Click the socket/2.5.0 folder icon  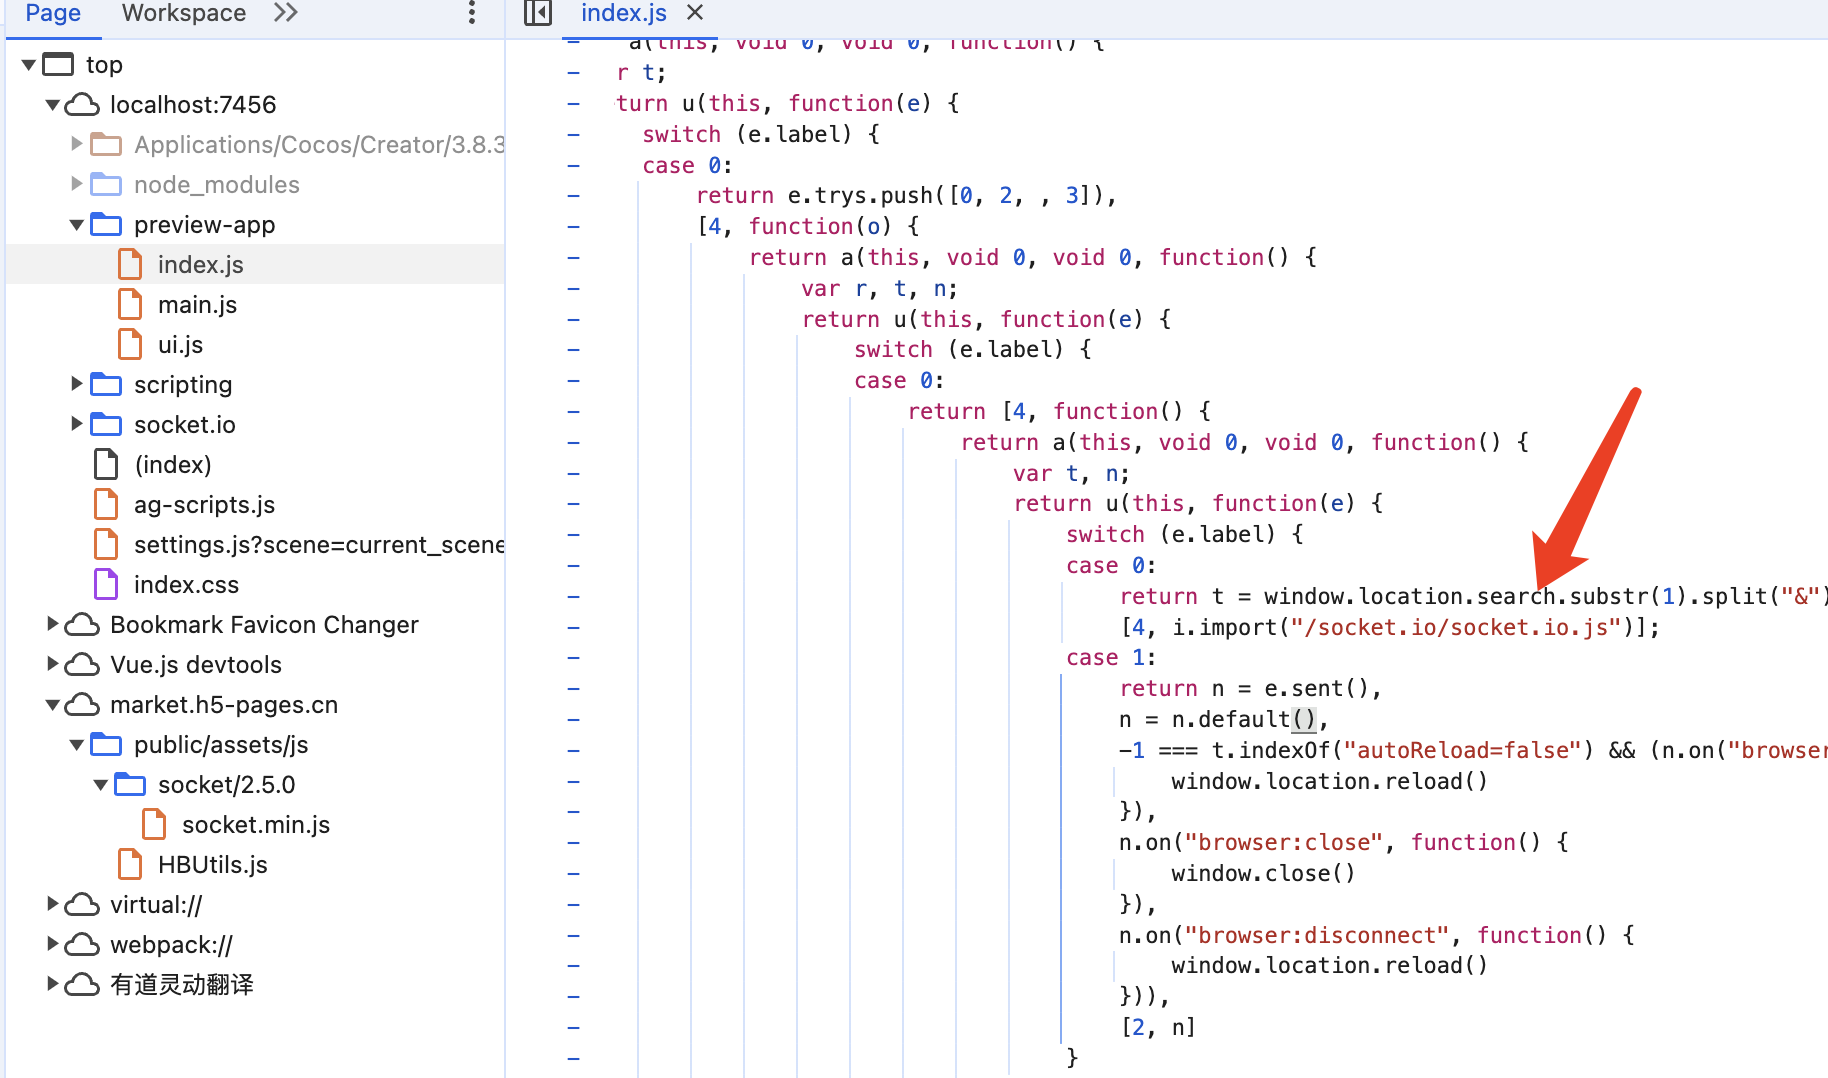pyautogui.click(x=130, y=785)
